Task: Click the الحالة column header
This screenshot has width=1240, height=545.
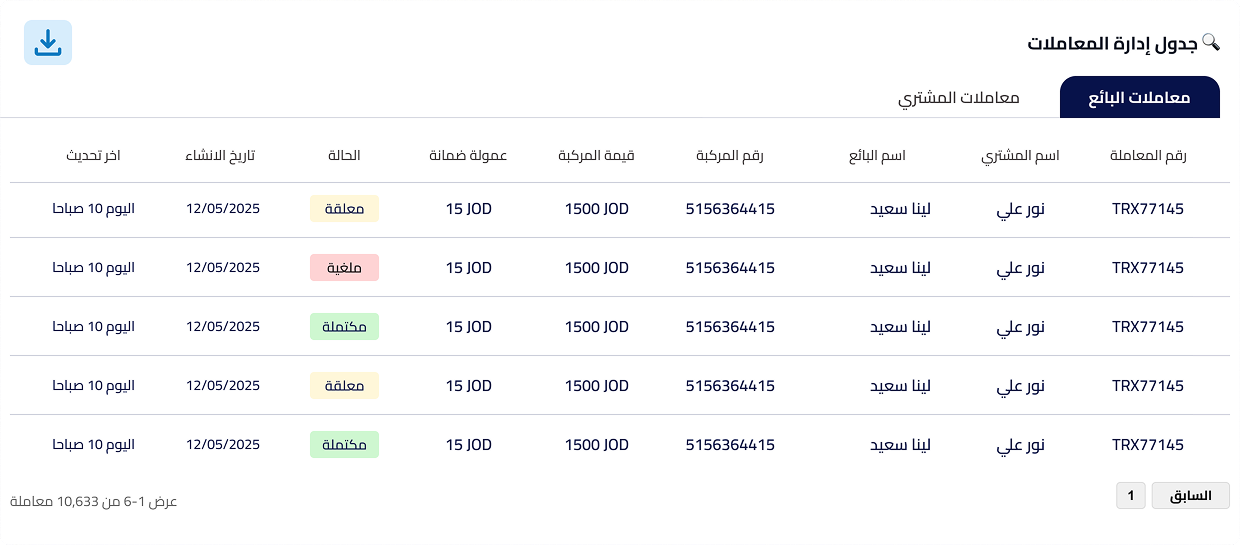Action: 344,156
